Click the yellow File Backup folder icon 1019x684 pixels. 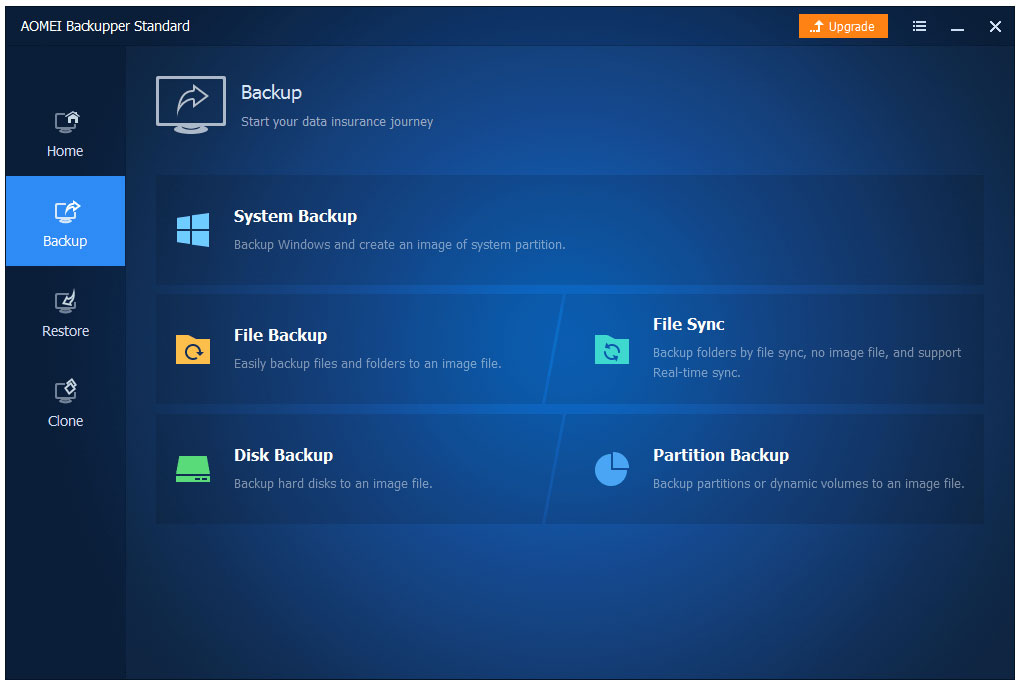point(193,349)
